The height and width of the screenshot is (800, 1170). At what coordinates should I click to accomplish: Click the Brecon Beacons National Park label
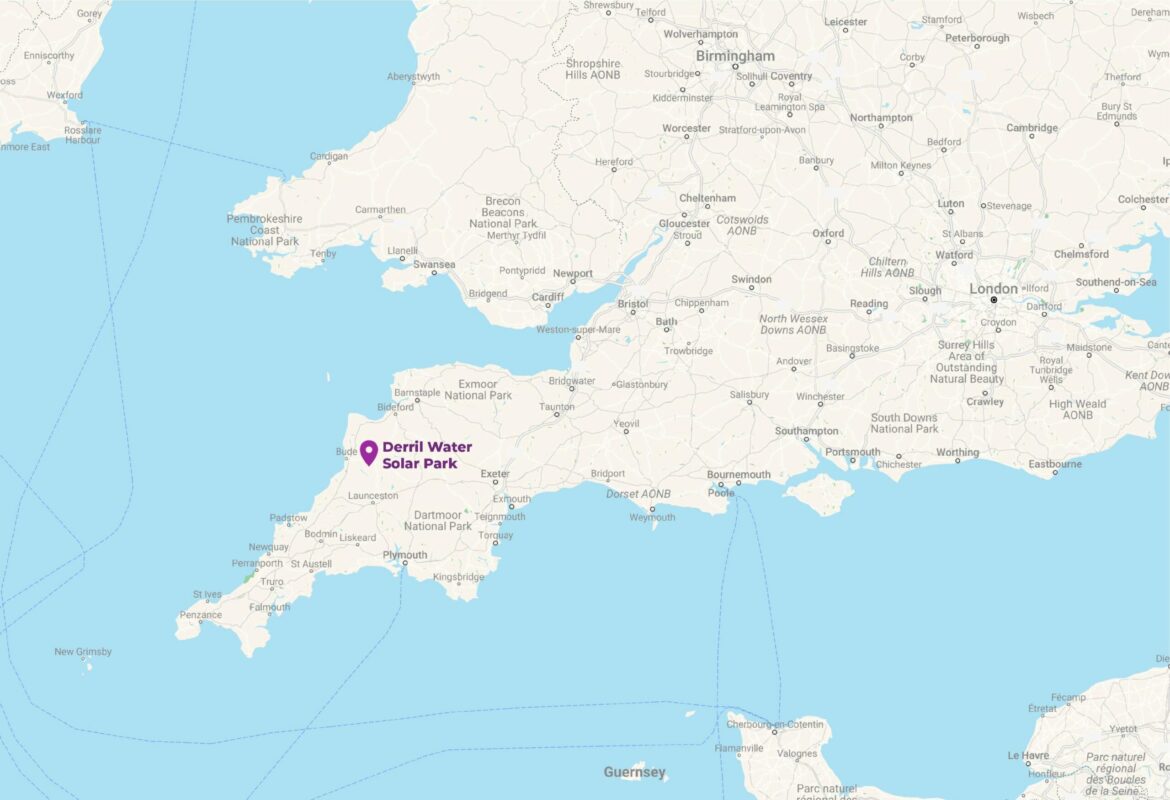pos(503,213)
